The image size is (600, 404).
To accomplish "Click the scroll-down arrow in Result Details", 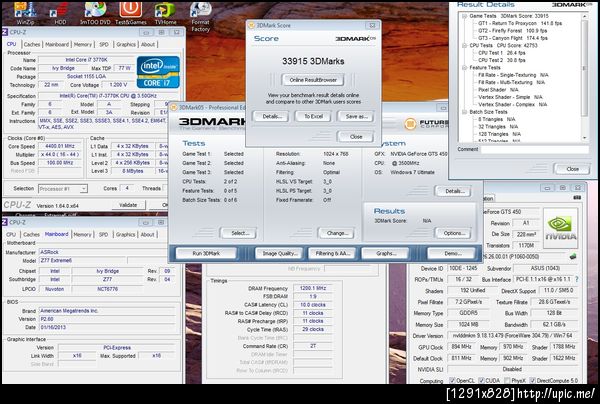I will (584, 138).
